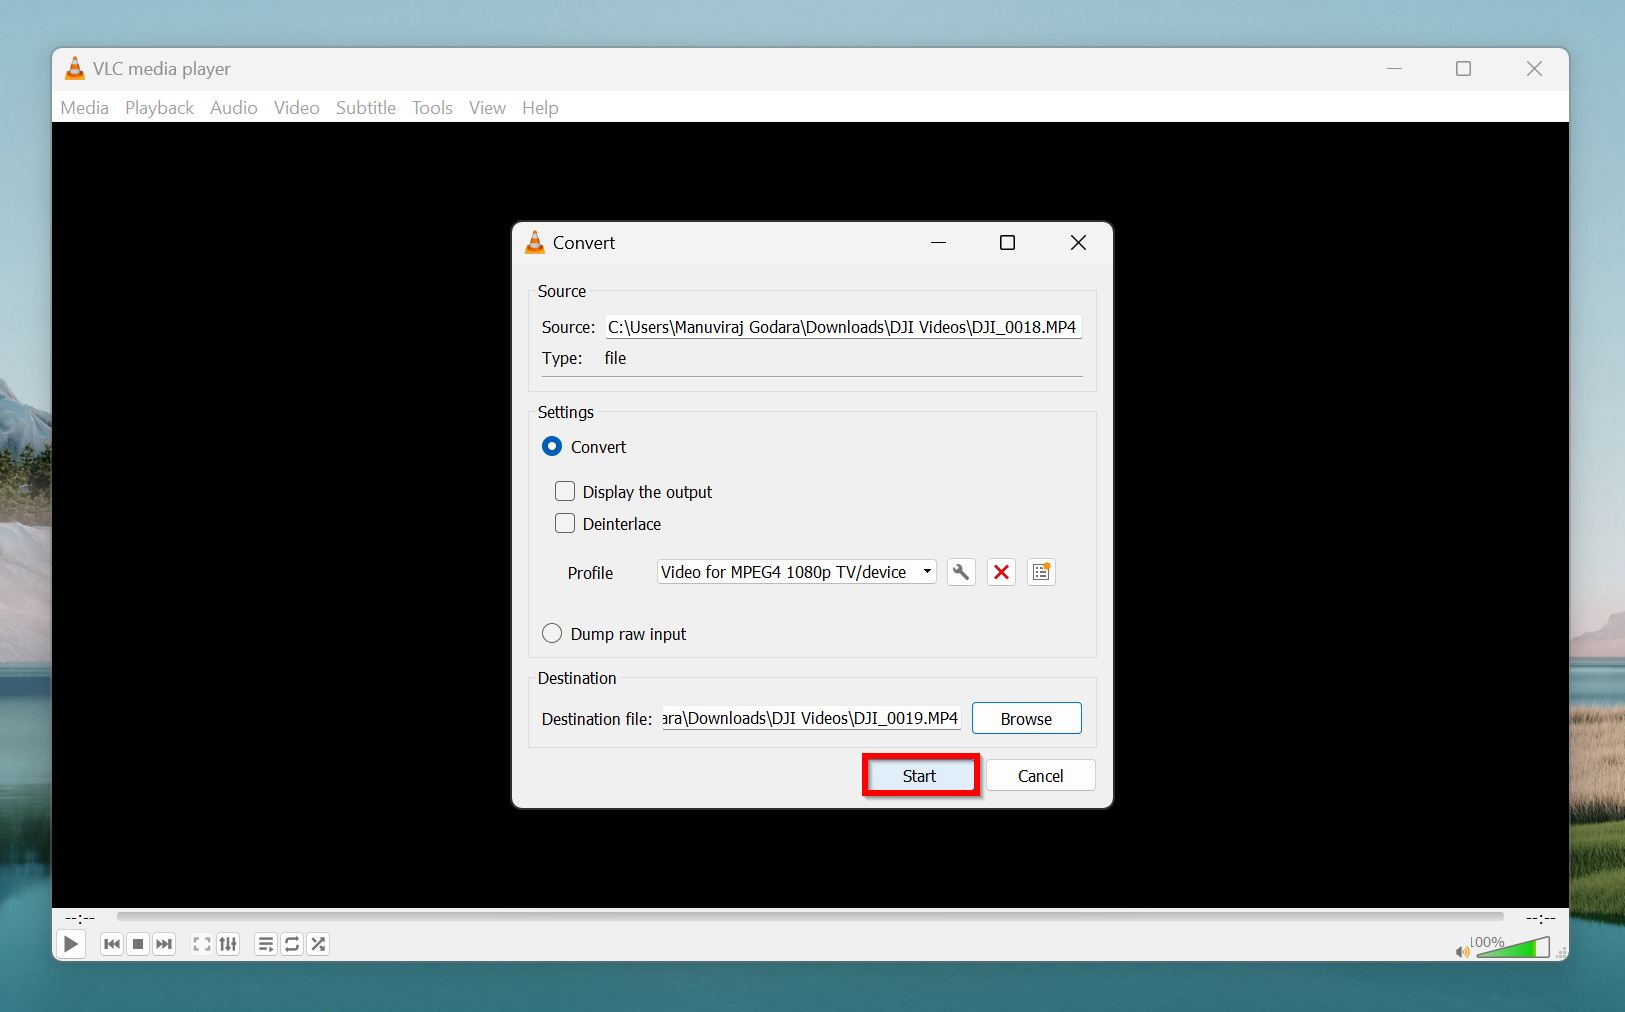Screen dimensions: 1625x1012
Task: Minimize the VLC main window
Action: click(x=1395, y=69)
